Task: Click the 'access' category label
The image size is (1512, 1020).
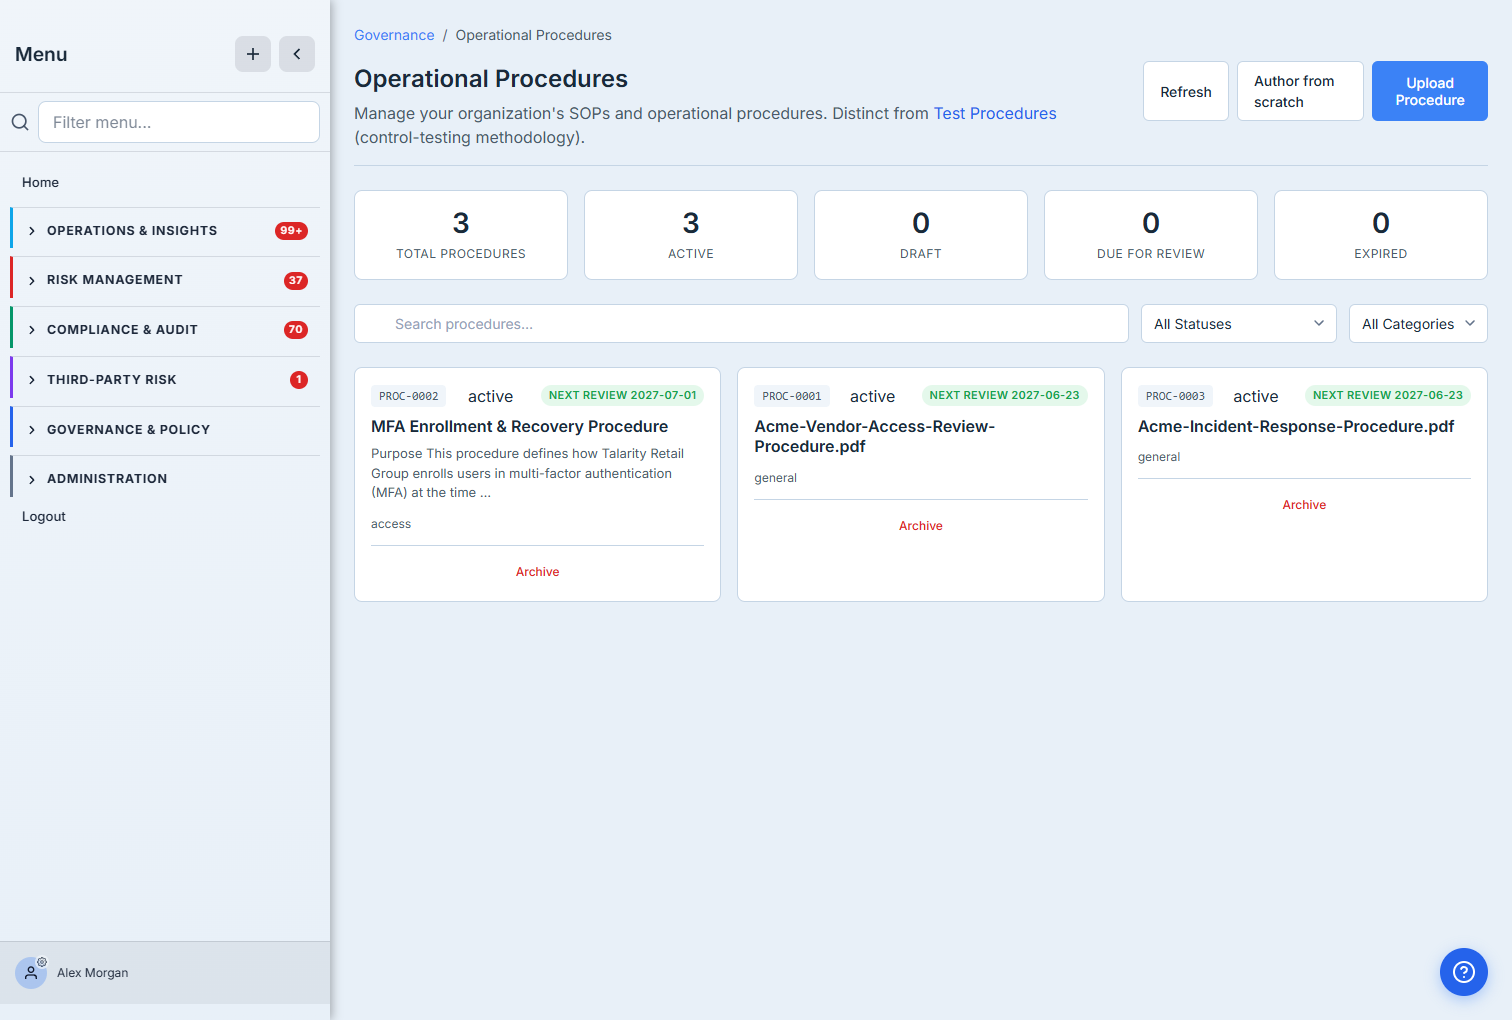Action: point(391,524)
